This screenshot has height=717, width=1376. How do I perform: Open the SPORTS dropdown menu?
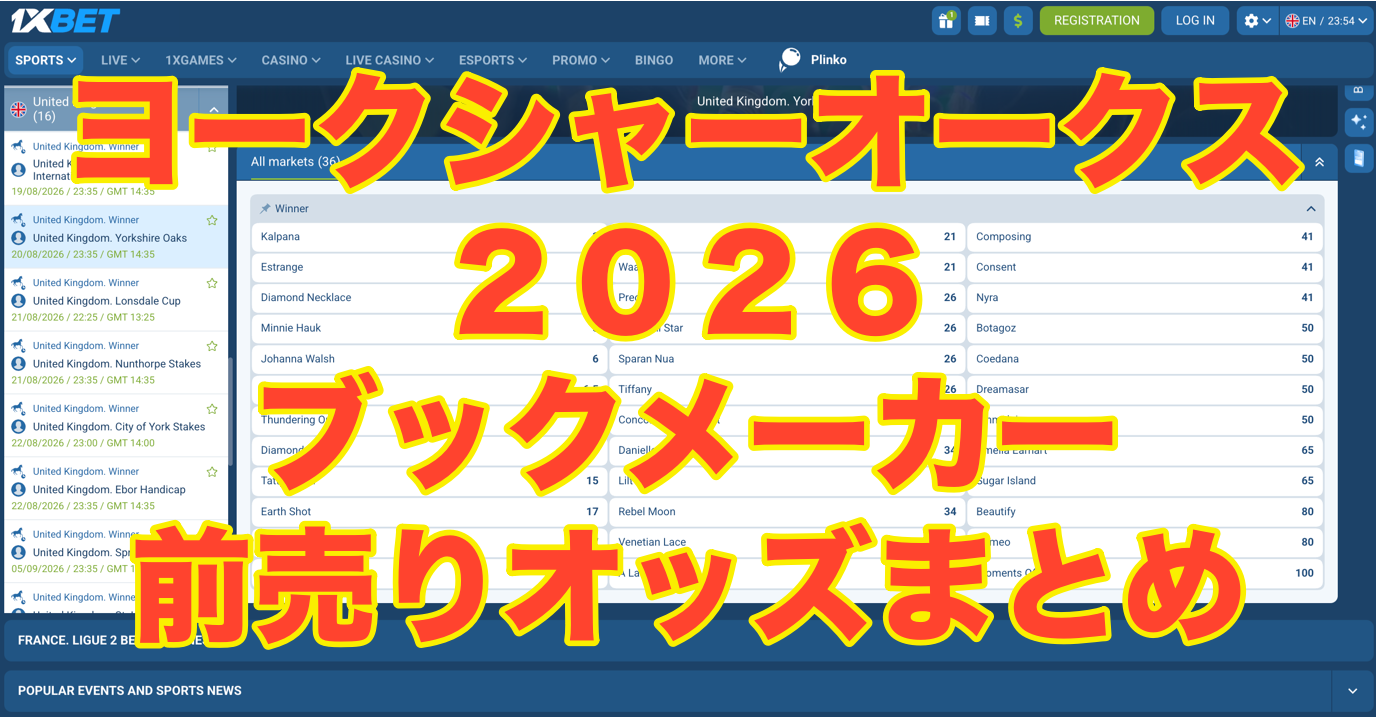(46, 60)
